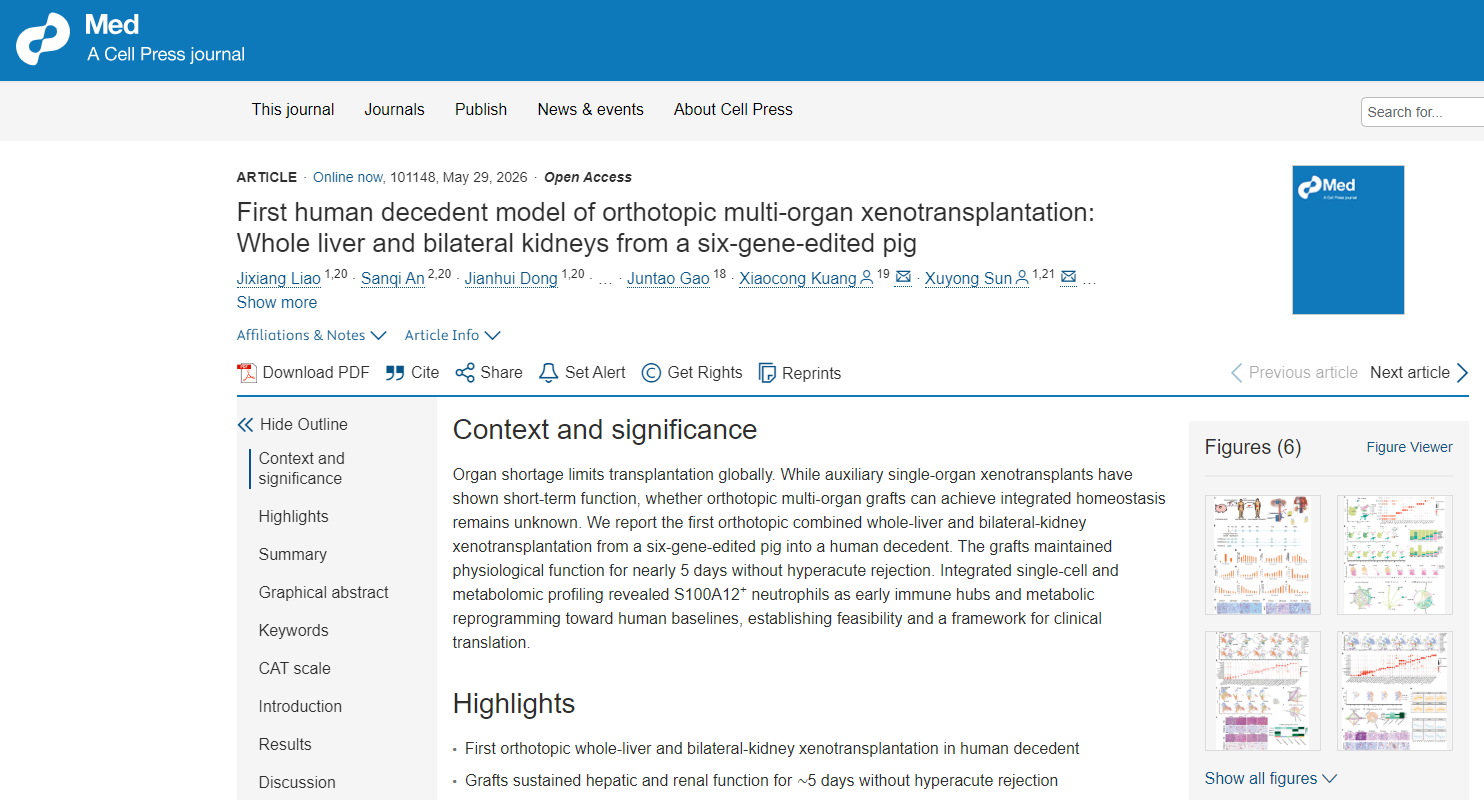
Task: Go to Next article
Action: pos(1419,373)
